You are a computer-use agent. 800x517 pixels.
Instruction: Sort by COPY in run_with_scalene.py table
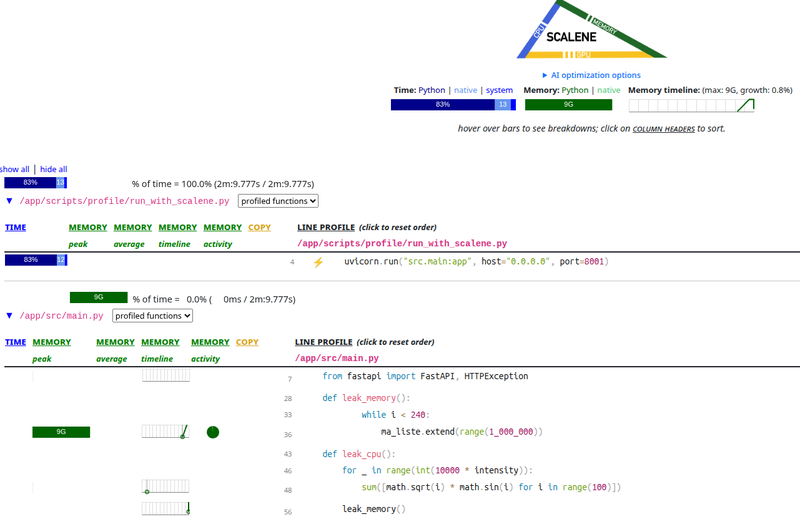point(259,228)
